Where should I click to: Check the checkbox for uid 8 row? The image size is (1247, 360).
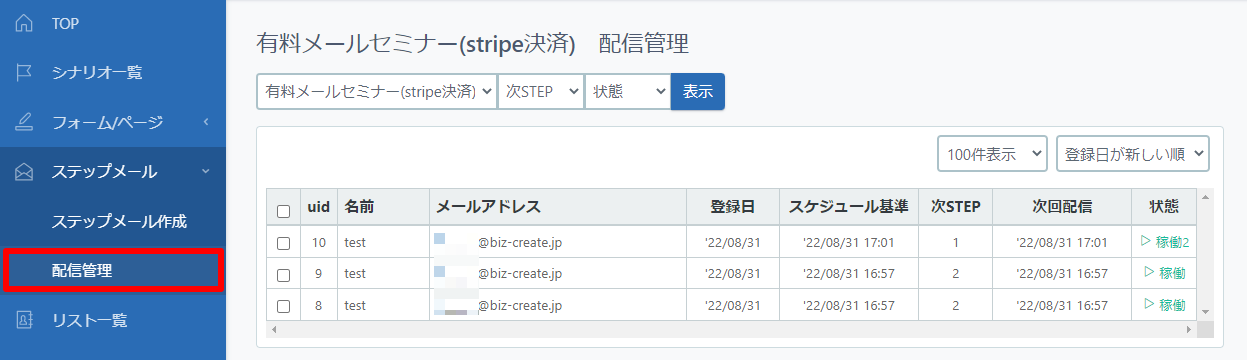coord(283,306)
